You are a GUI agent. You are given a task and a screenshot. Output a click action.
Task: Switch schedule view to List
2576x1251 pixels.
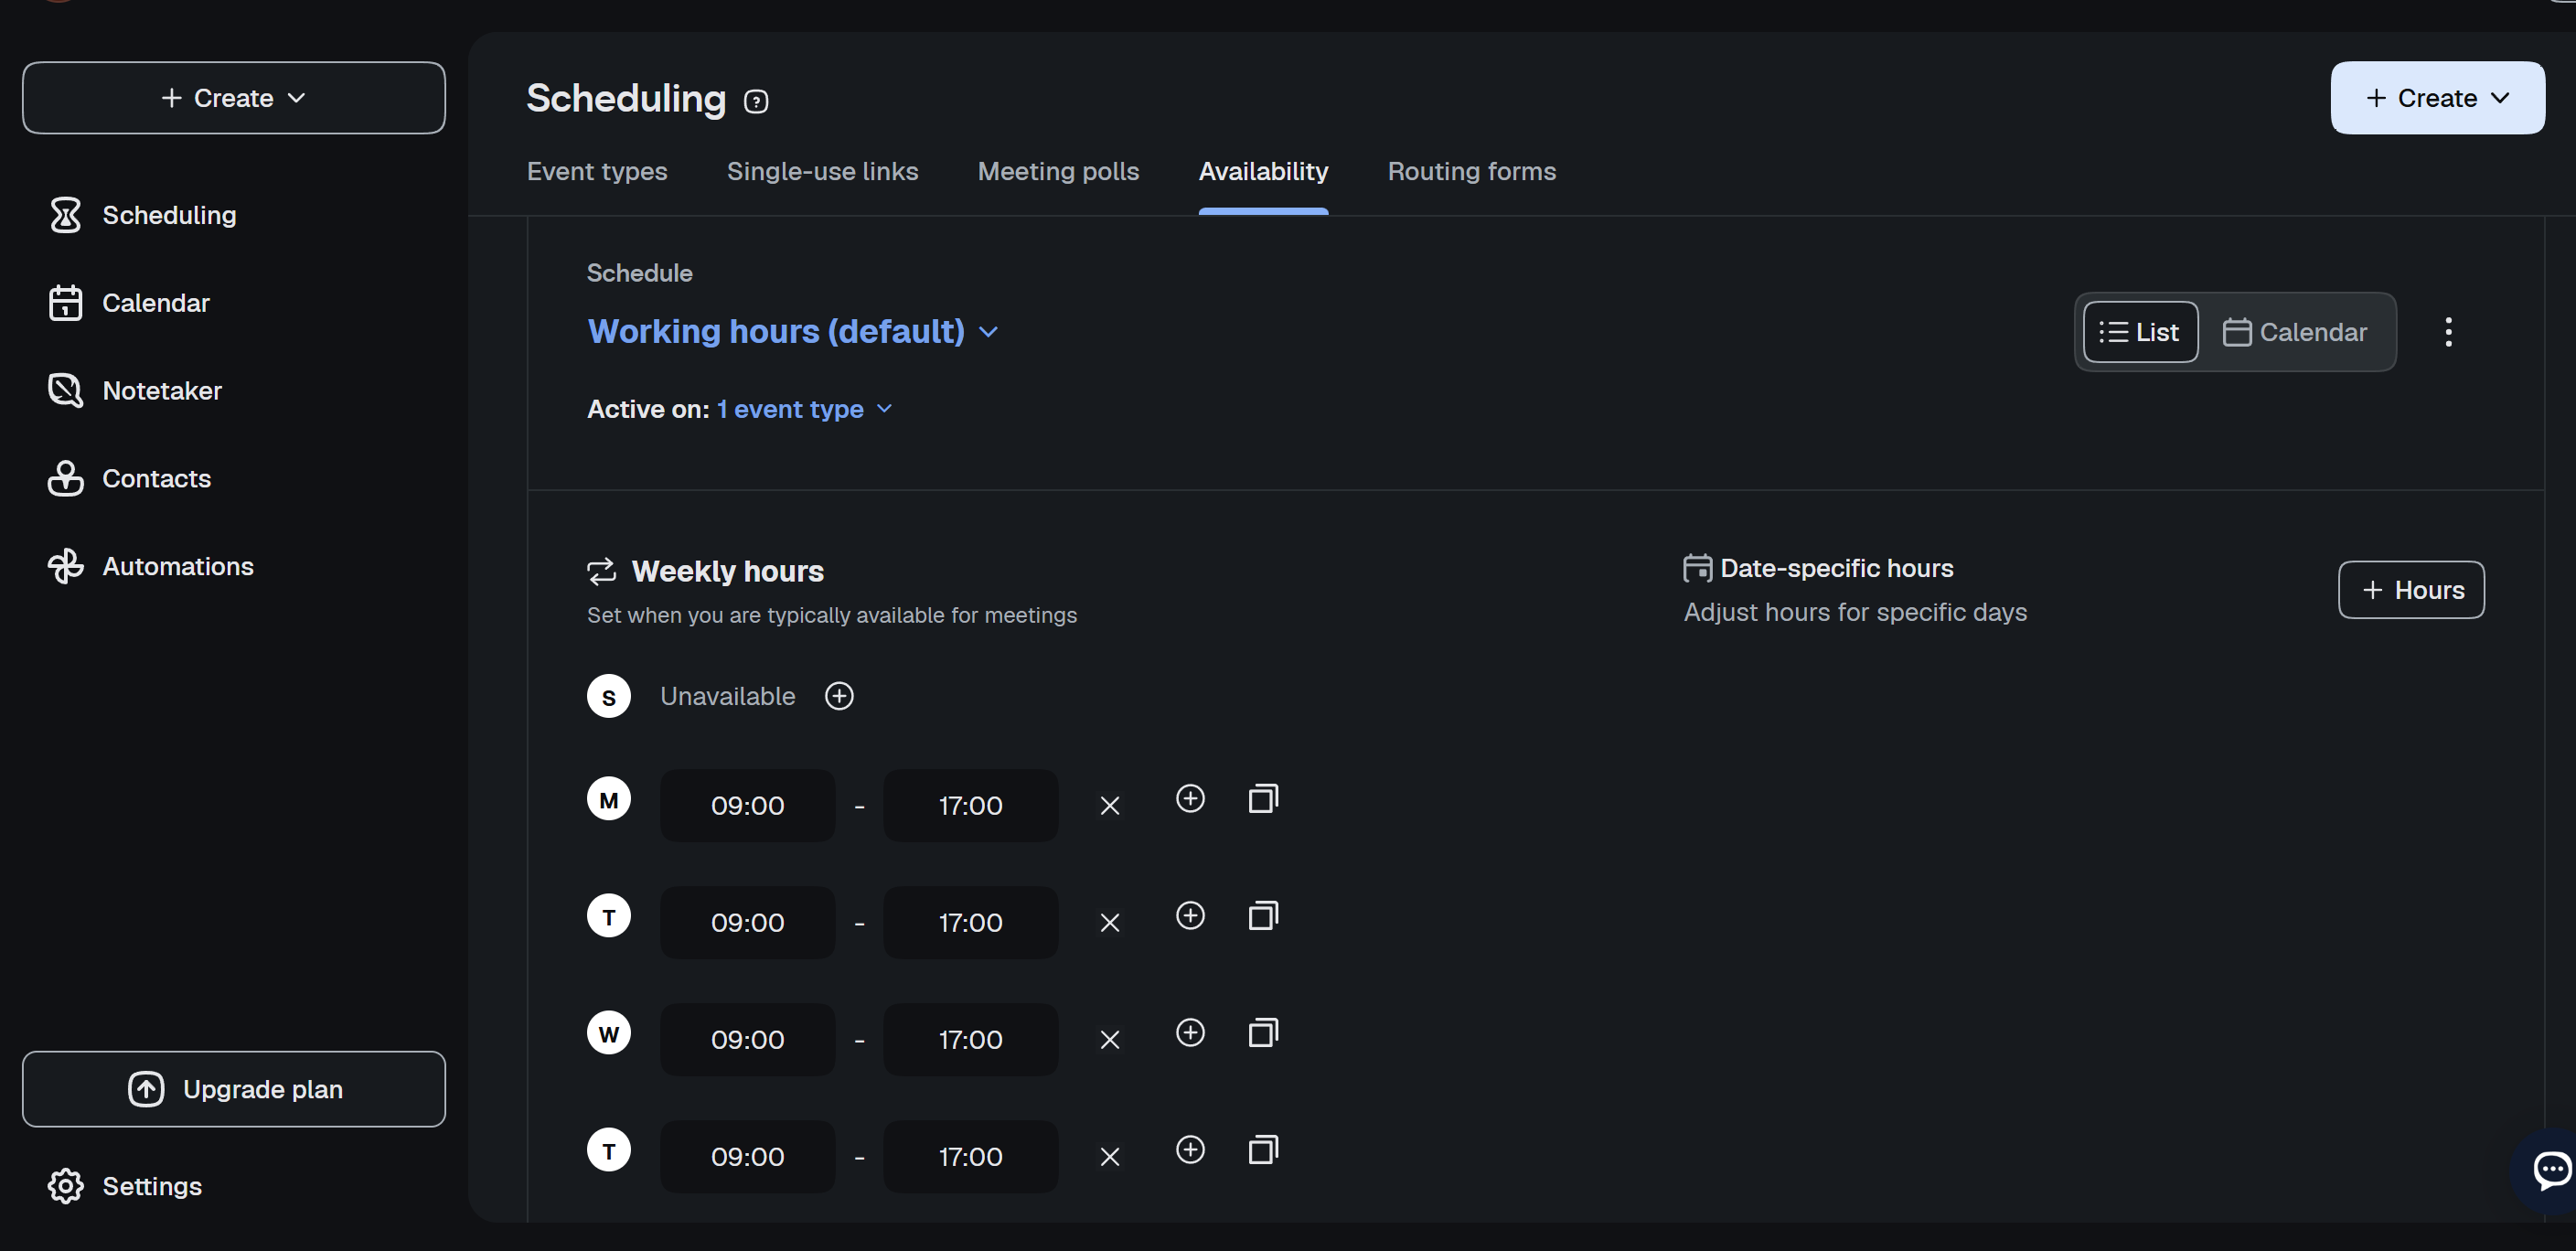2140,332
